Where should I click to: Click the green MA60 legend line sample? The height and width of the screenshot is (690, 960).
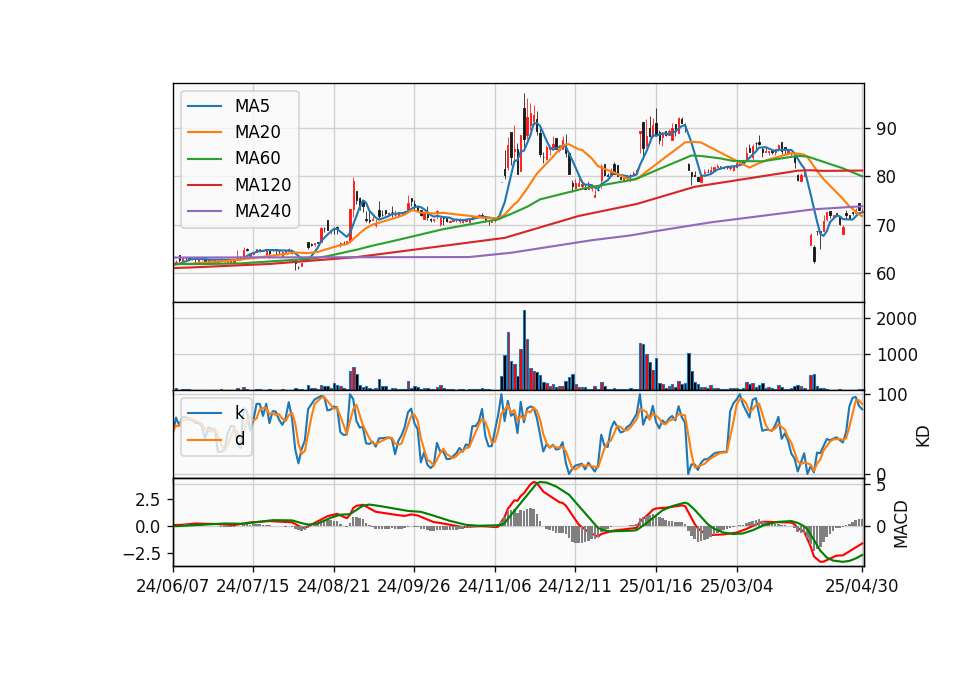[204, 159]
